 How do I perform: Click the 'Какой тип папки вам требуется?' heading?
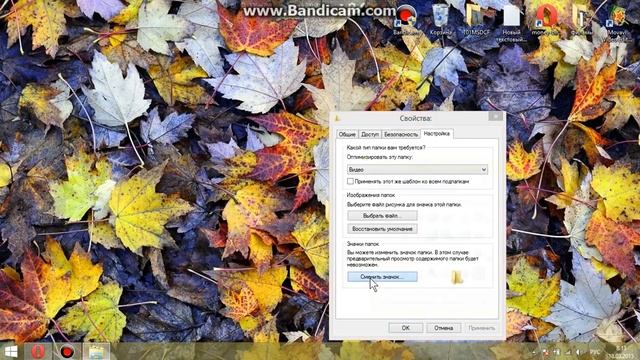(x=386, y=148)
